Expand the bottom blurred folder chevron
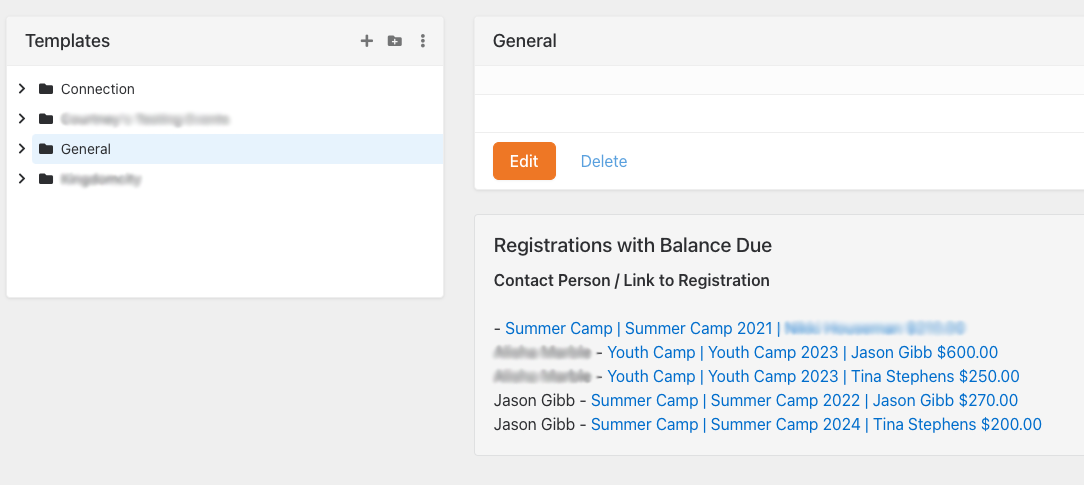 tap(22, 179)
